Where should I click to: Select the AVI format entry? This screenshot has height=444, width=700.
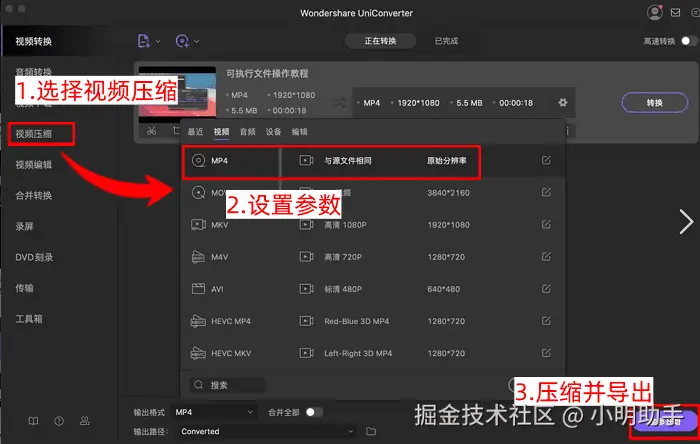click(231, 289)
